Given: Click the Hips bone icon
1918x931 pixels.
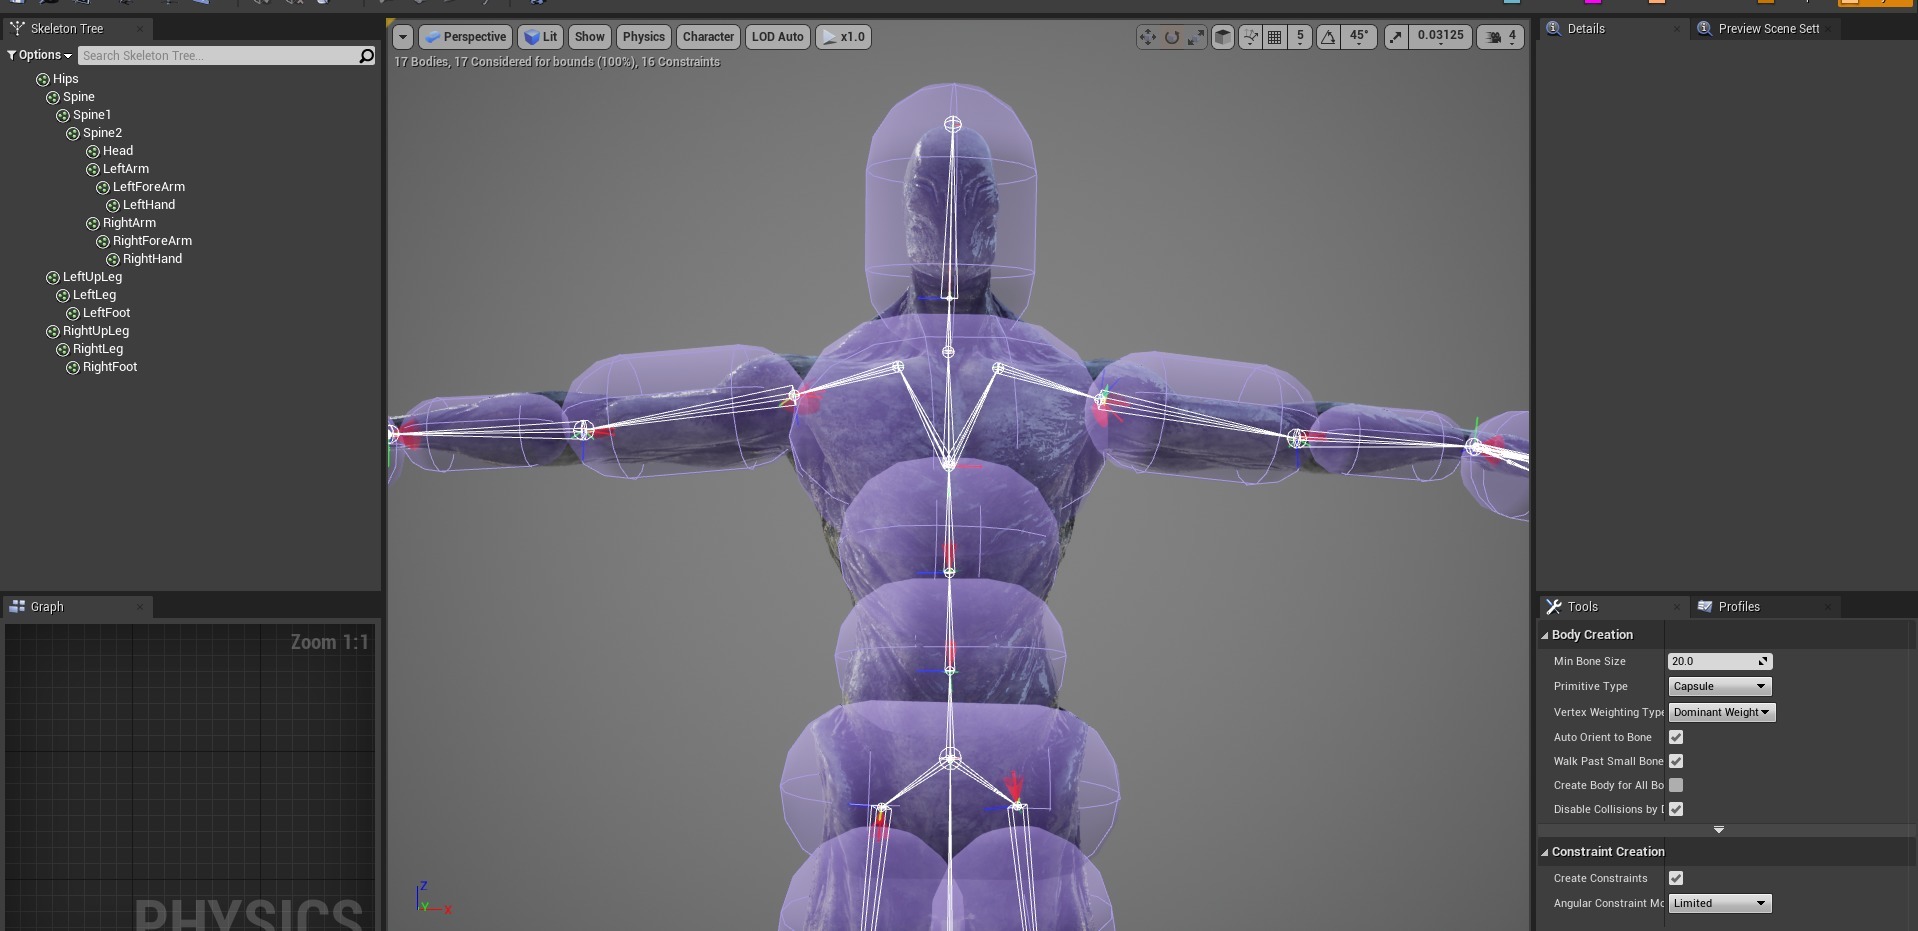Looking at the screenshot, I should pyautogui.click(x=43, y=79).
